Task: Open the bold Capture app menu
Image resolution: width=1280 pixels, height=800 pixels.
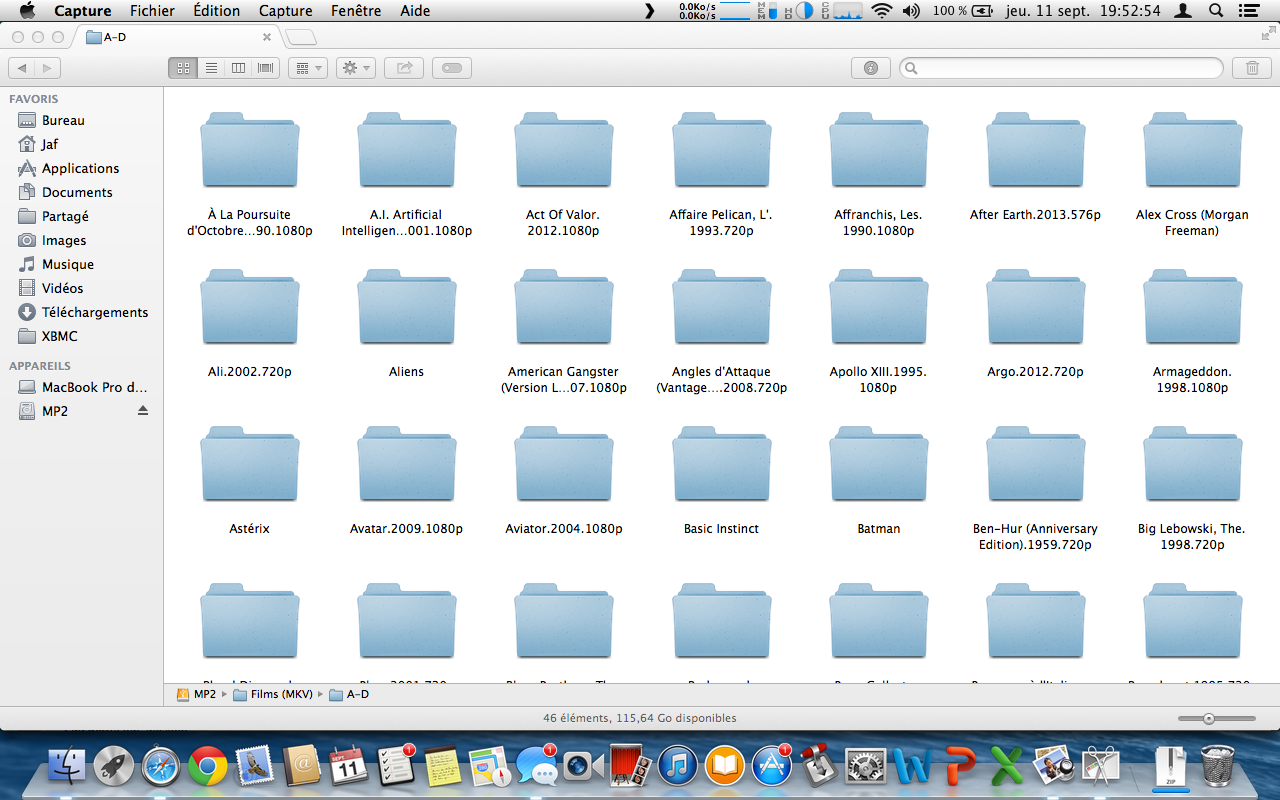Action: 83,11
